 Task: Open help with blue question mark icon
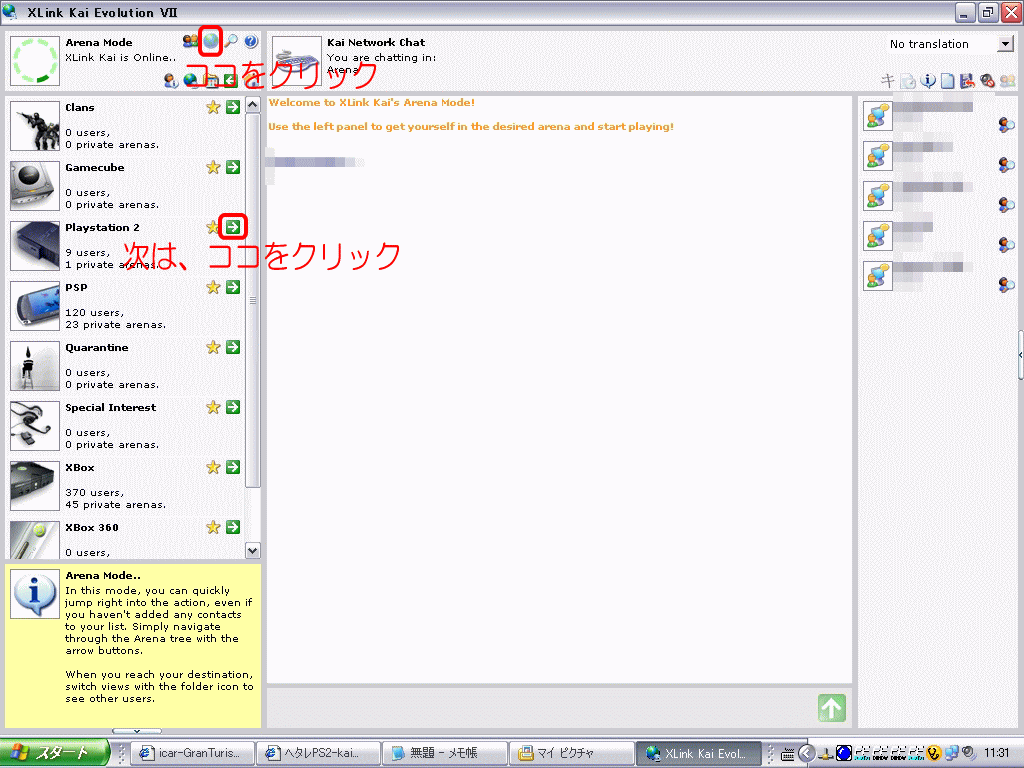251,41
